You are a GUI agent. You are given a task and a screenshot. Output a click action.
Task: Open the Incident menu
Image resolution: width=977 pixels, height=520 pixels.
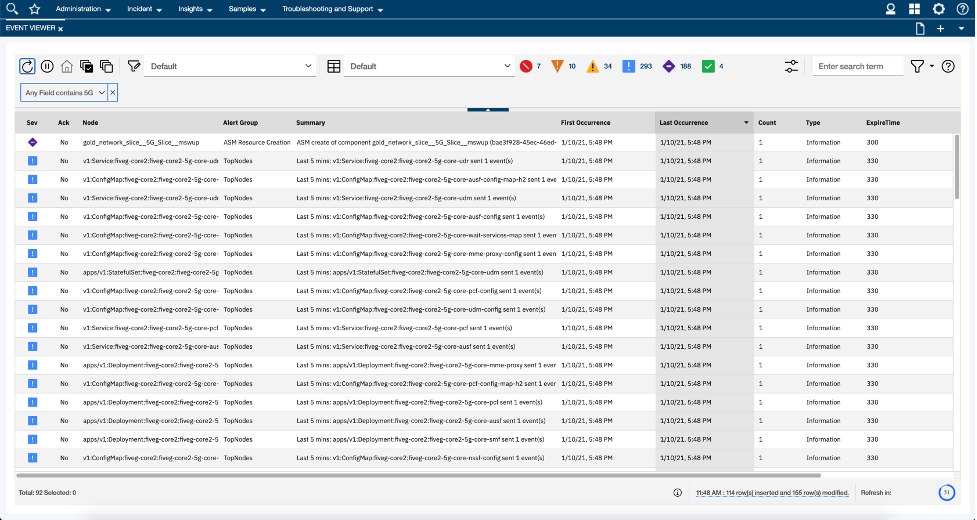click(x=144, y=9)
